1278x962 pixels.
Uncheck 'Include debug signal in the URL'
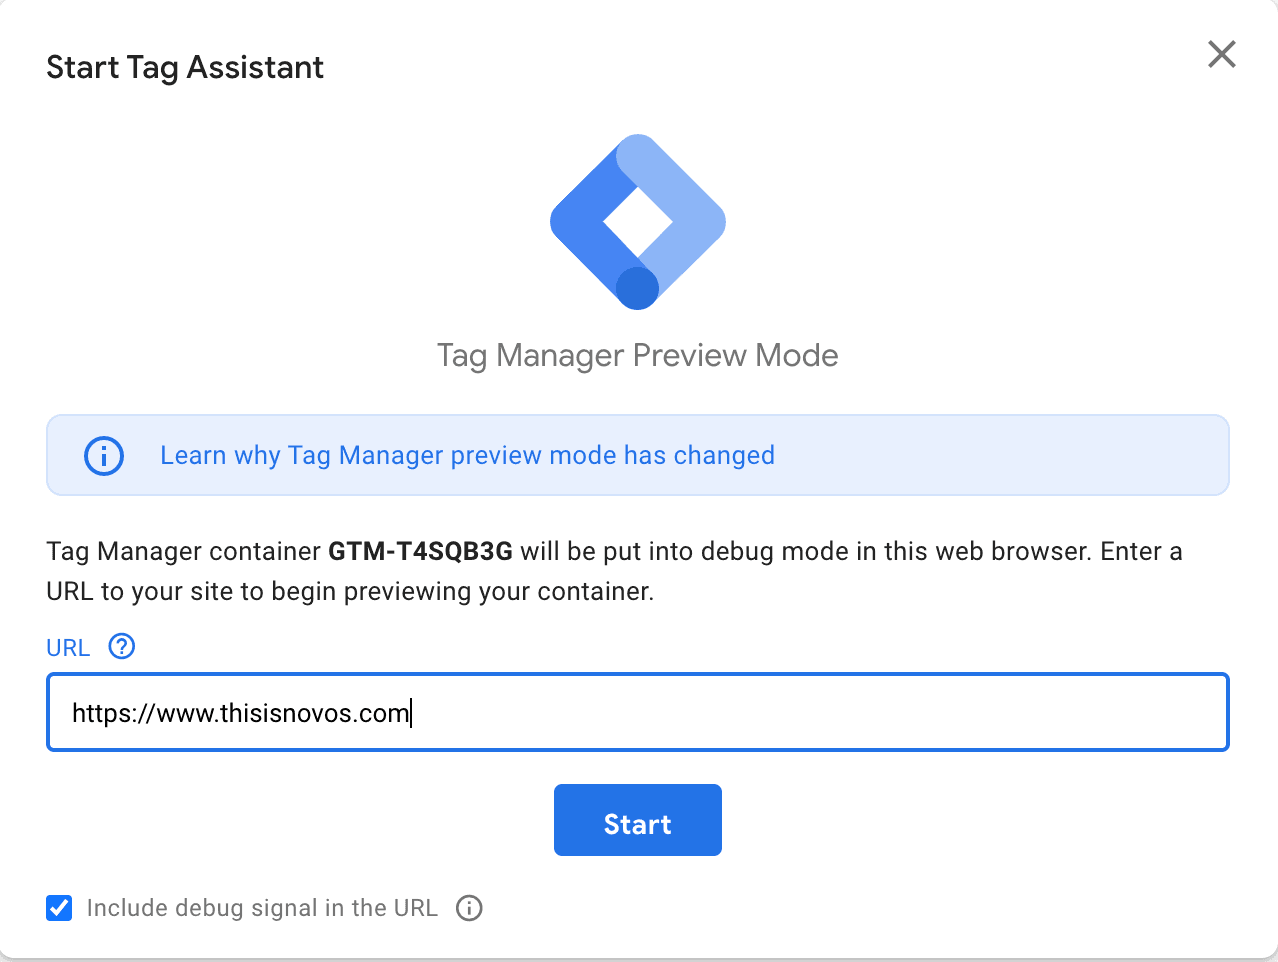59,908
